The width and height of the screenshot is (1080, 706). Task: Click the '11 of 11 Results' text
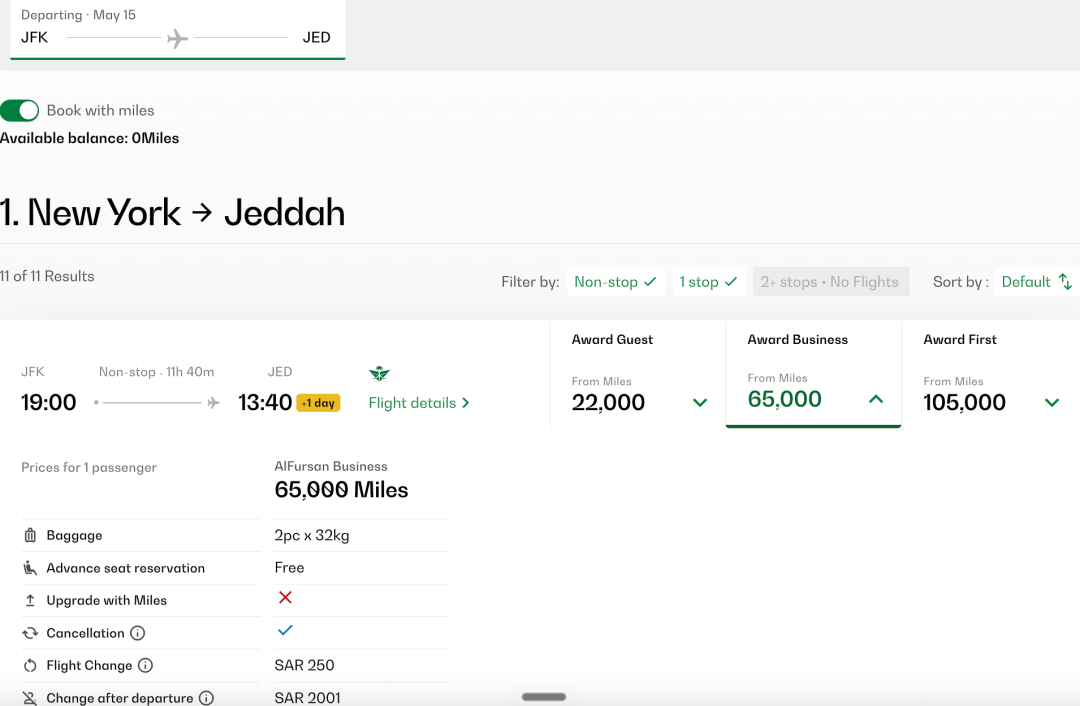(48, 276)
